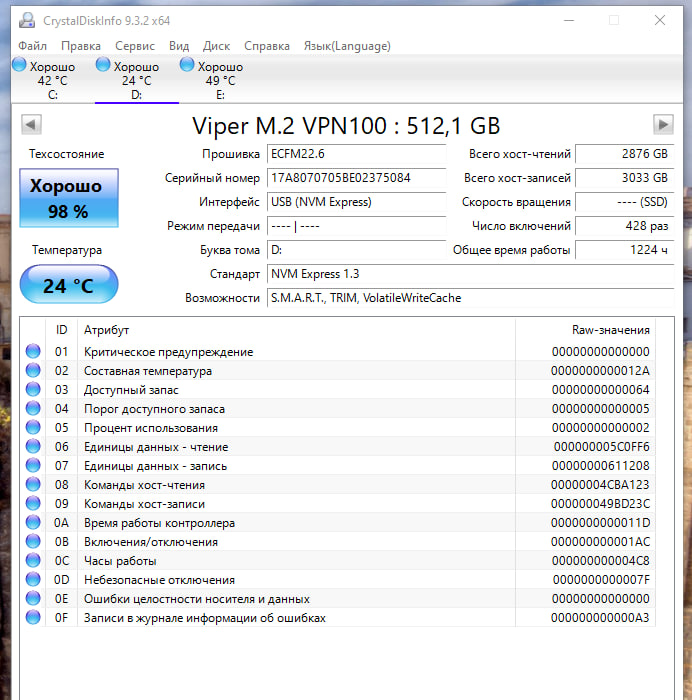
Task: Minimize the CrystalDiskInfo window
Action: (x=569, y=21)
